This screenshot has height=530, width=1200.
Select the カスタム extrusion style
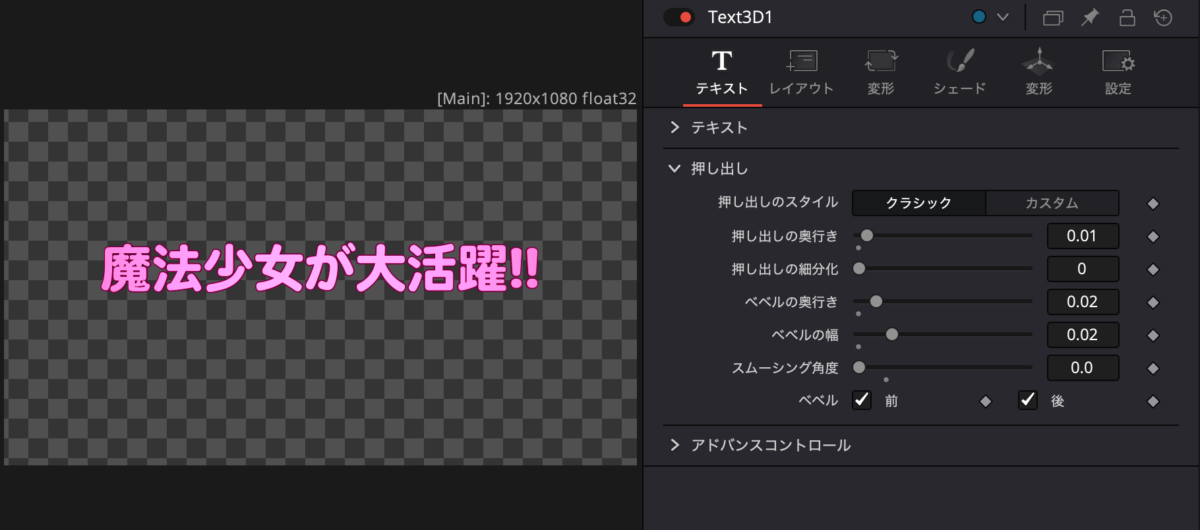pyautogui.click(x=1052, y=203)
